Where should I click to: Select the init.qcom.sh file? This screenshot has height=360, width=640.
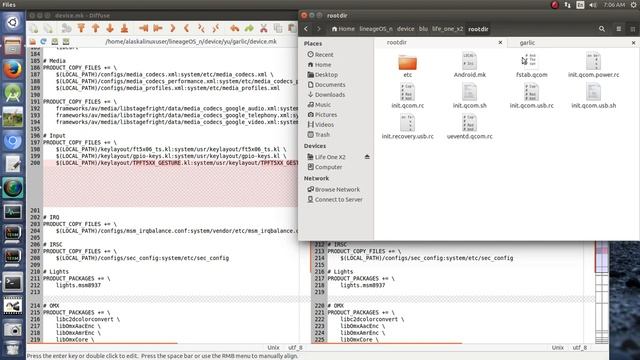(469, 96)
